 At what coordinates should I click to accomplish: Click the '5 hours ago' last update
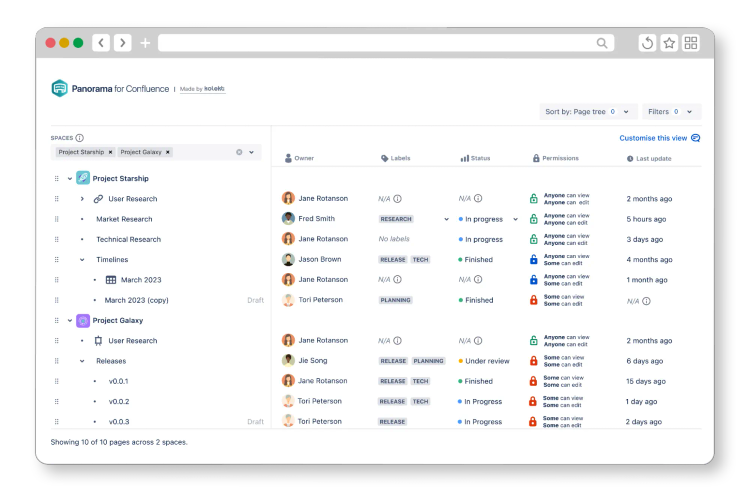[646, 219]
